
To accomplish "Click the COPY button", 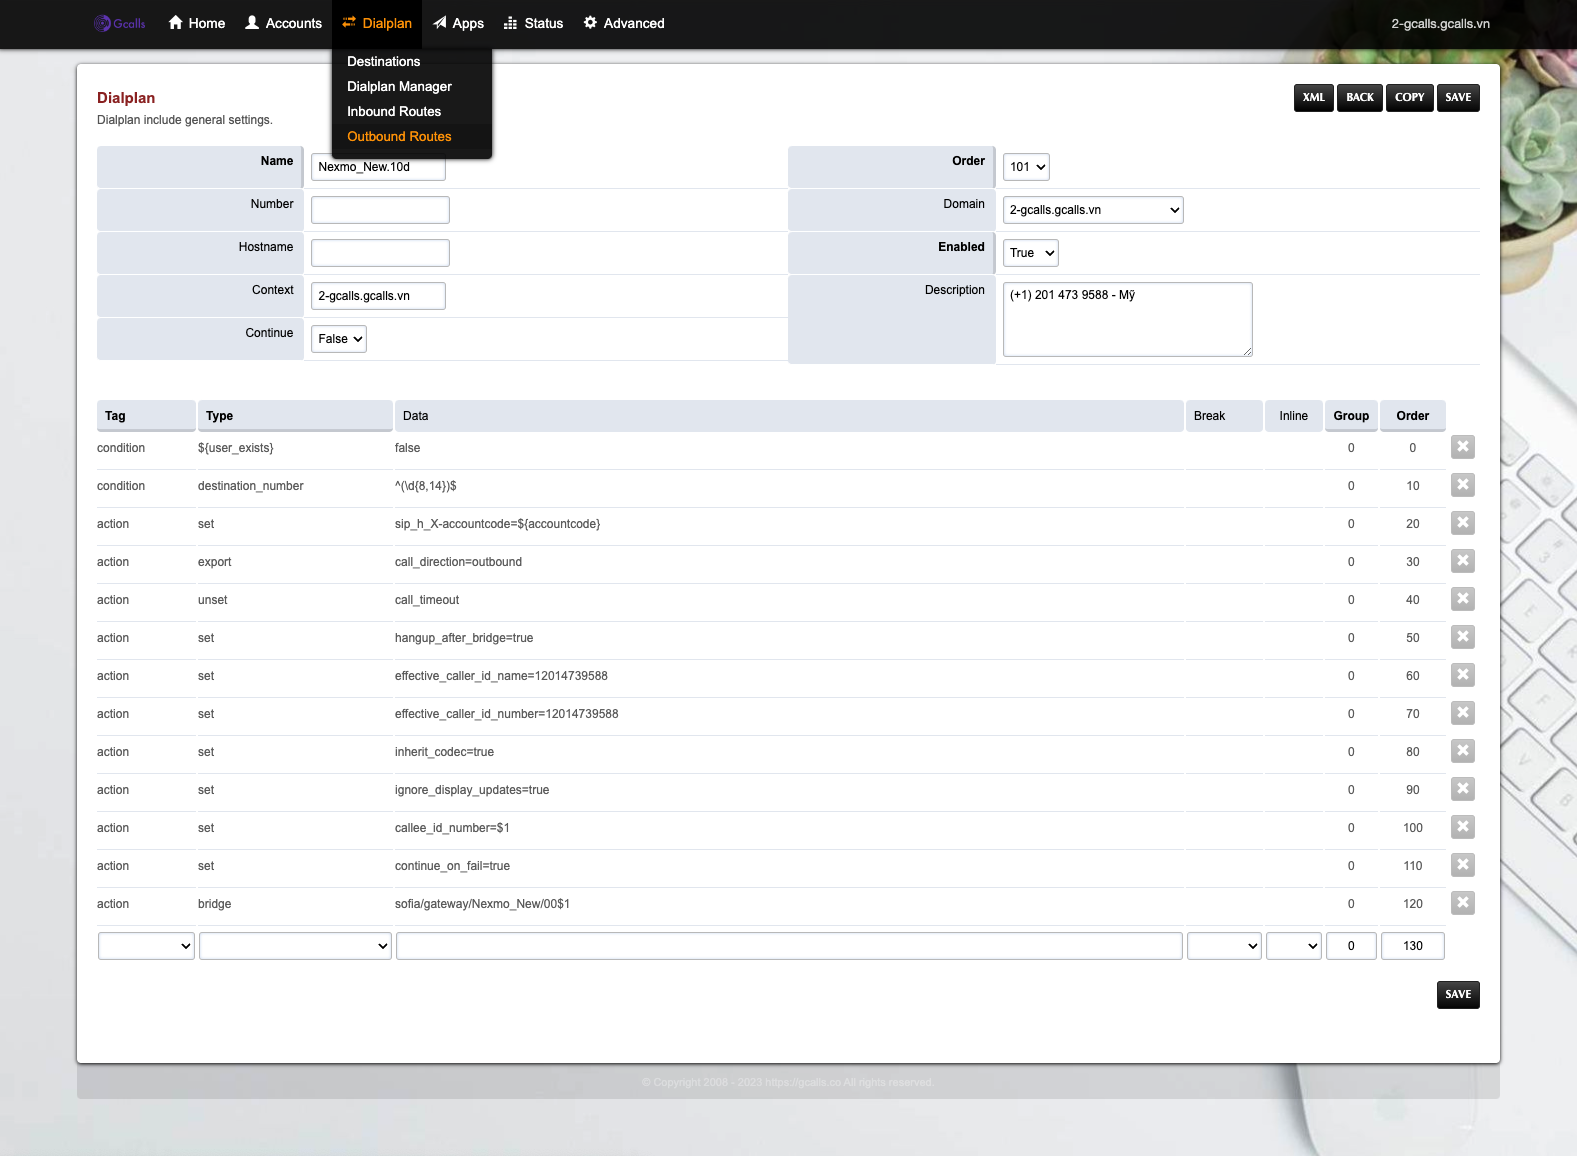I will click(x=1409, y=98).
